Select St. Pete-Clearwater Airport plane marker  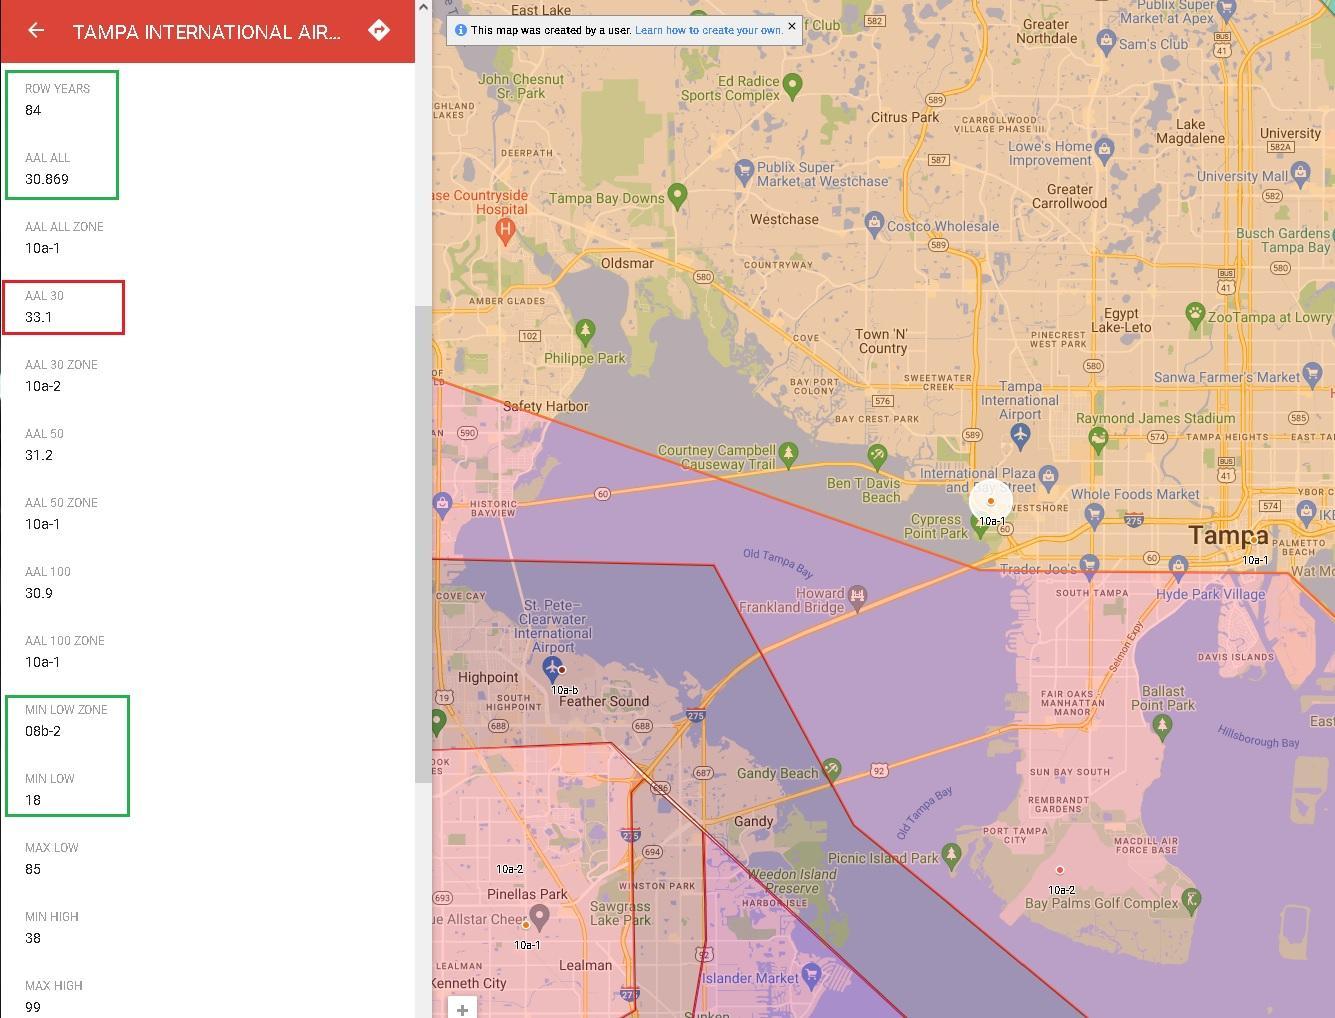(x=550, y=667)
